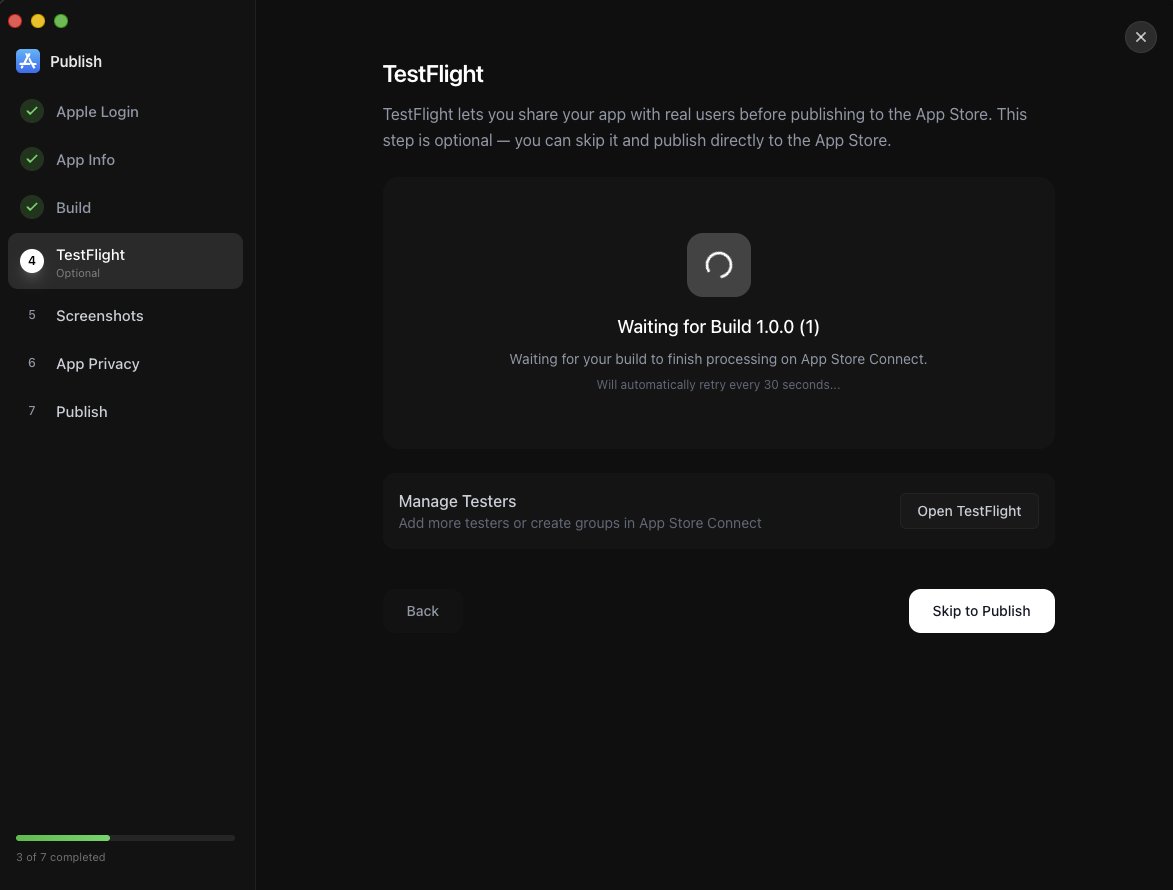Click 'Will automatically retry every 30 seconds...' text
This screenshot has width=1173, height=890.
point(718,384)
